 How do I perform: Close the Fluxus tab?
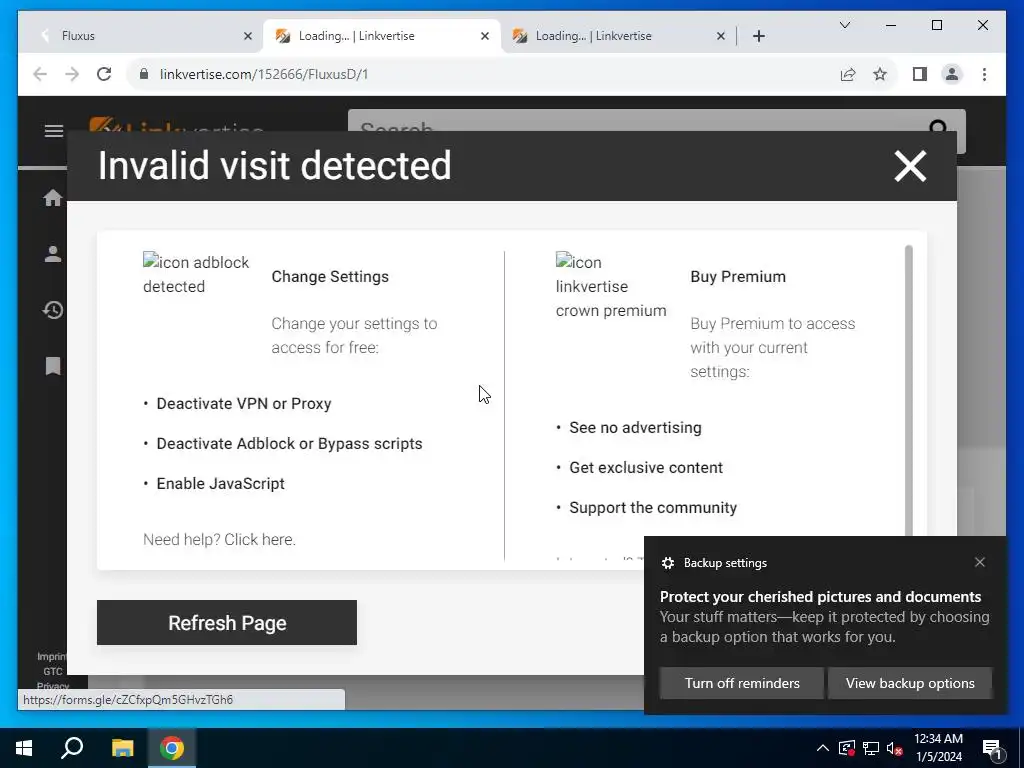click(x=248, y=36)
